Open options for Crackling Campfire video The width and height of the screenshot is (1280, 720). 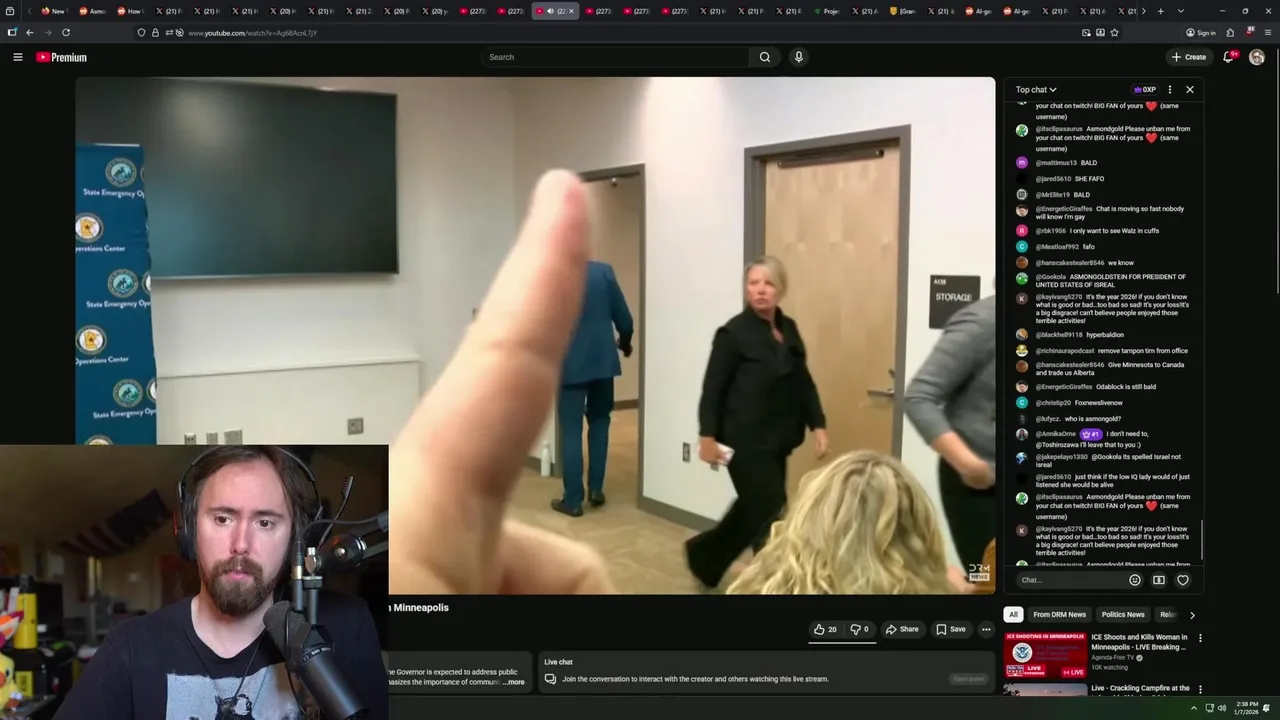(1200, 689)
